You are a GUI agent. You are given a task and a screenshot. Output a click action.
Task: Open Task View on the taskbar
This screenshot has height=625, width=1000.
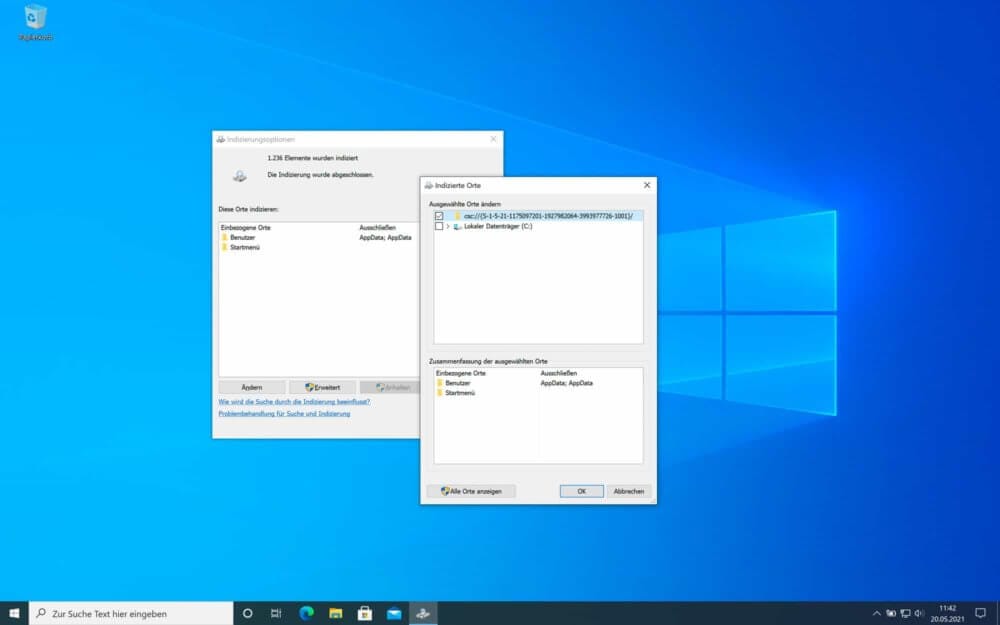point(276,614)
